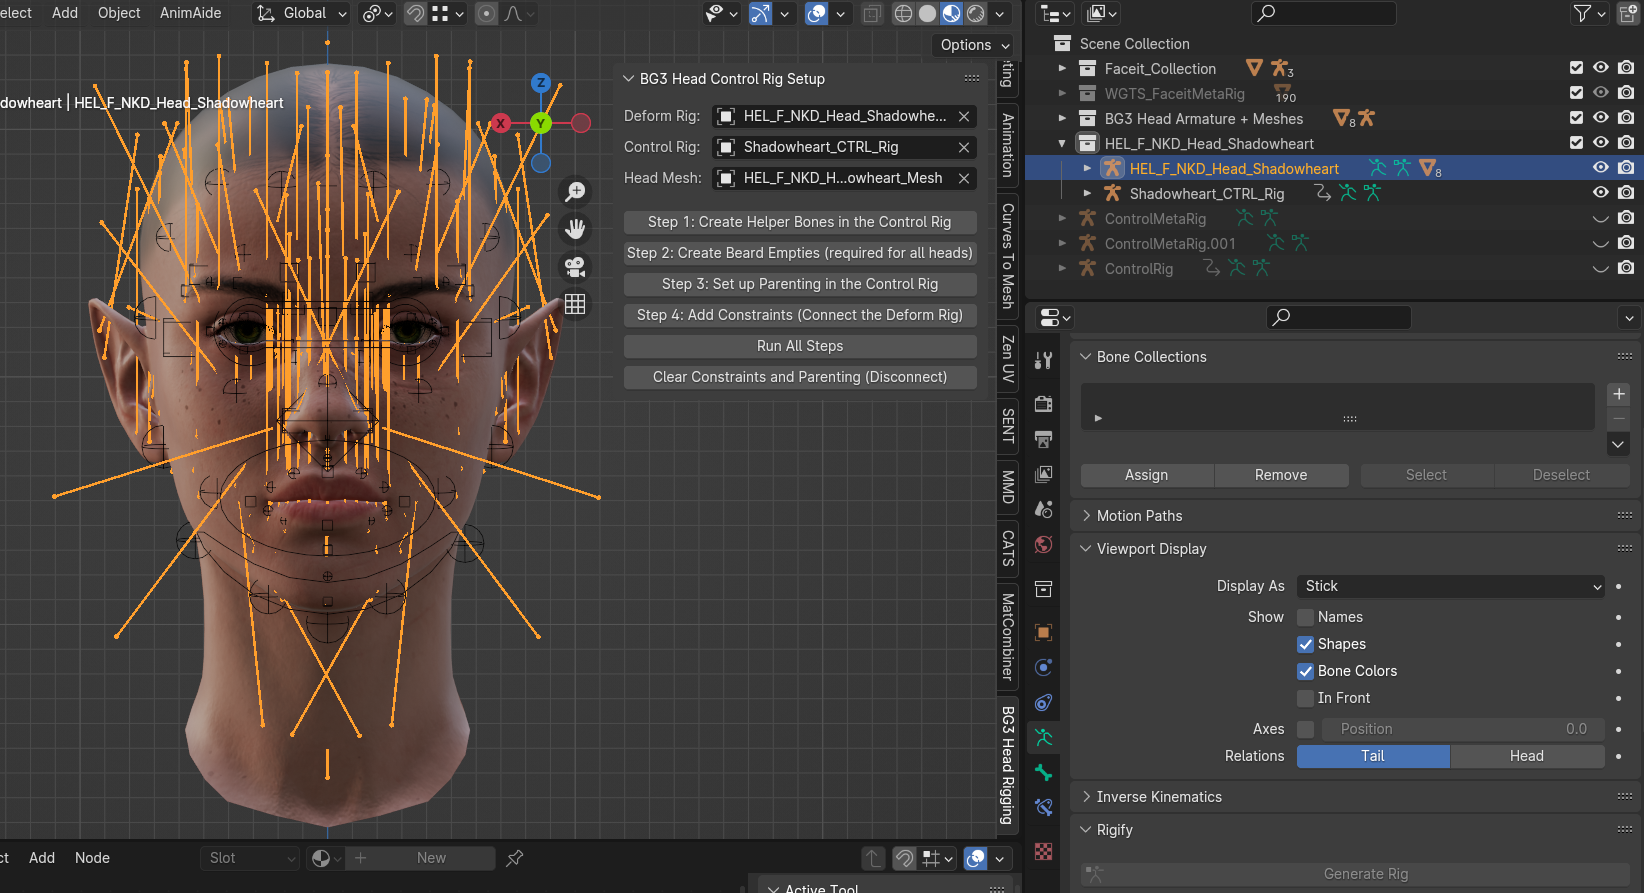The height and width of the screenshot is (893, 1644).
Task: Switch to BG3 Head Rigging sidebar tab
Action: [1008, 765]
